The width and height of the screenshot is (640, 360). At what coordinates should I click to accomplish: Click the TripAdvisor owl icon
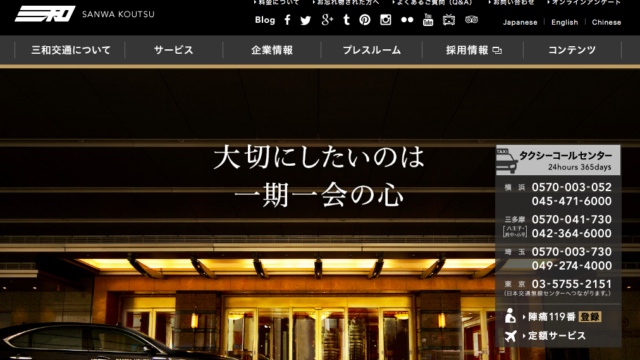[471, 20]
